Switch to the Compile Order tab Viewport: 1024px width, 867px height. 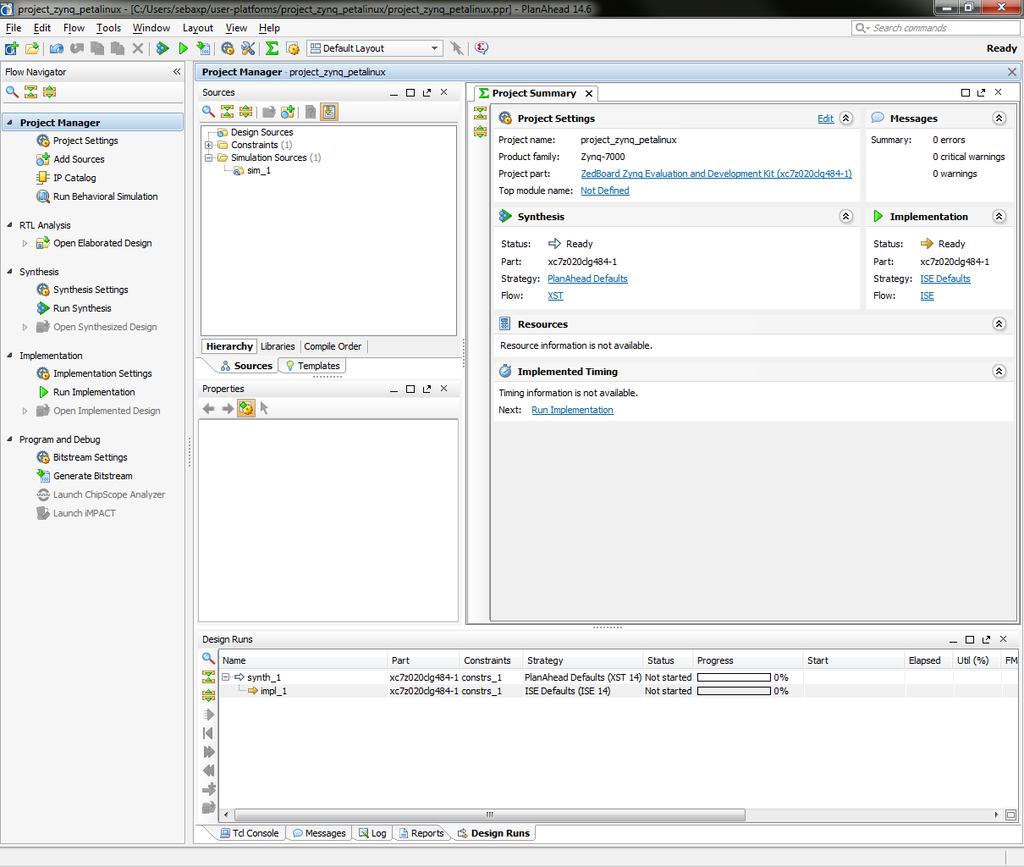click(332, 346)
